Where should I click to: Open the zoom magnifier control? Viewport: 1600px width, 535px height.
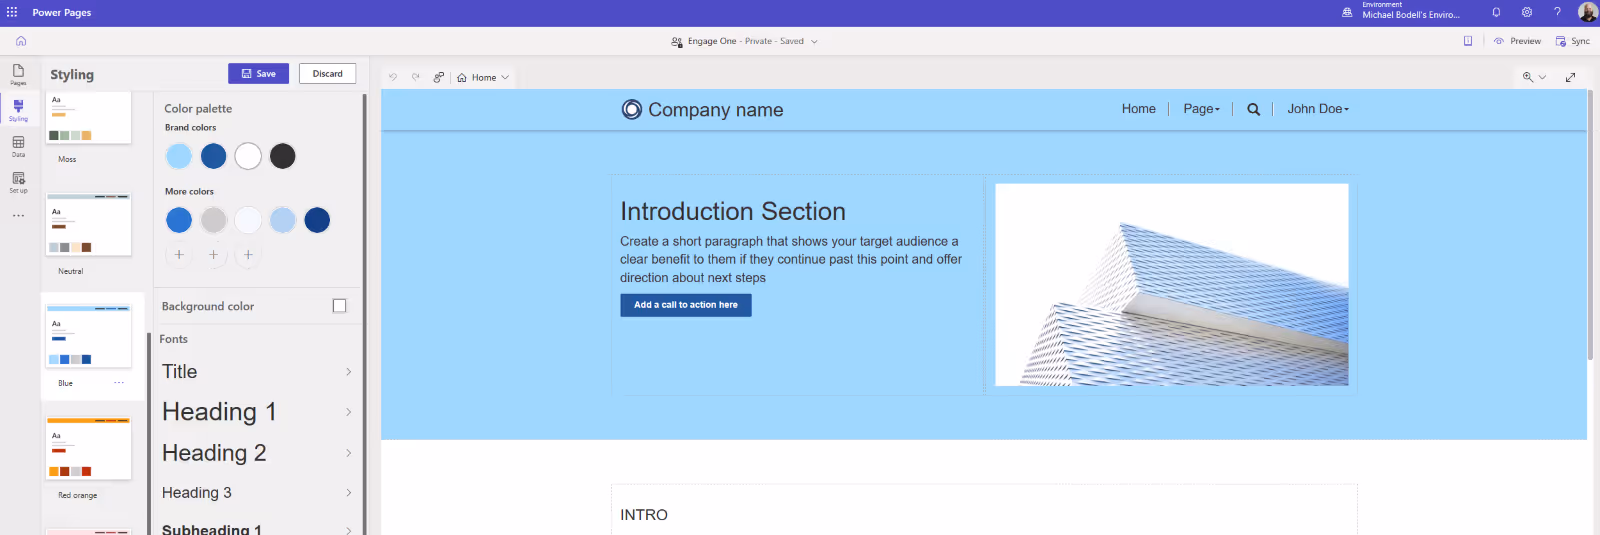click(x=1534, y=77)
